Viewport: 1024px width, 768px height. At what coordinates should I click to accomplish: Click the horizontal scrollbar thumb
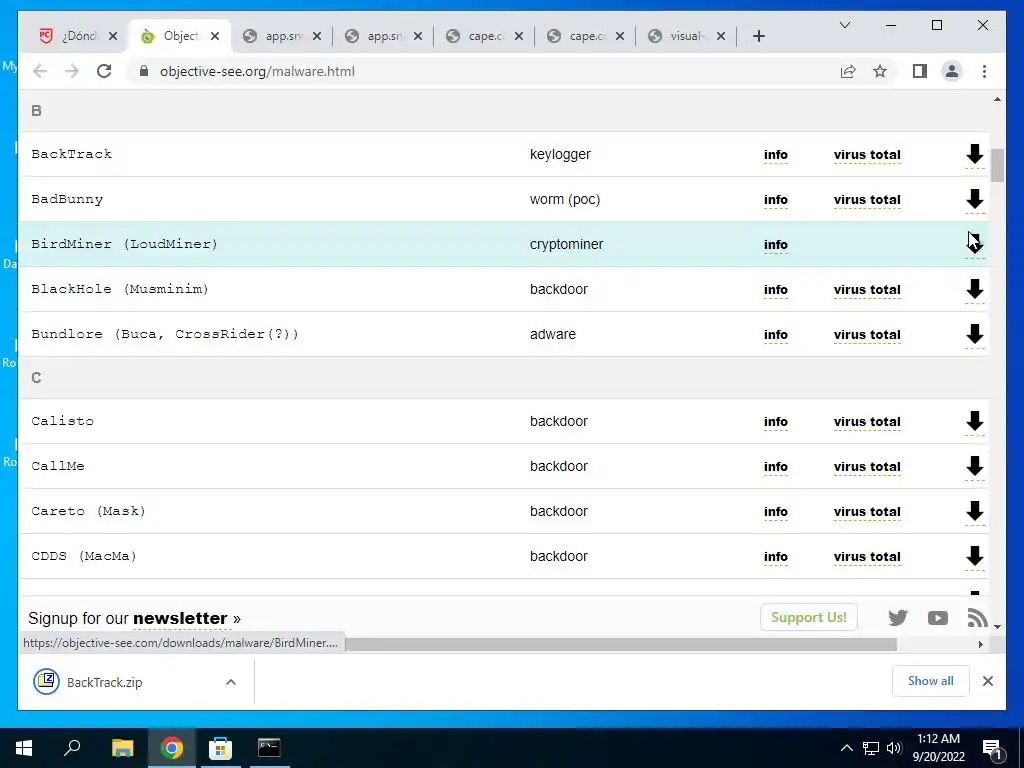point(620,645)
